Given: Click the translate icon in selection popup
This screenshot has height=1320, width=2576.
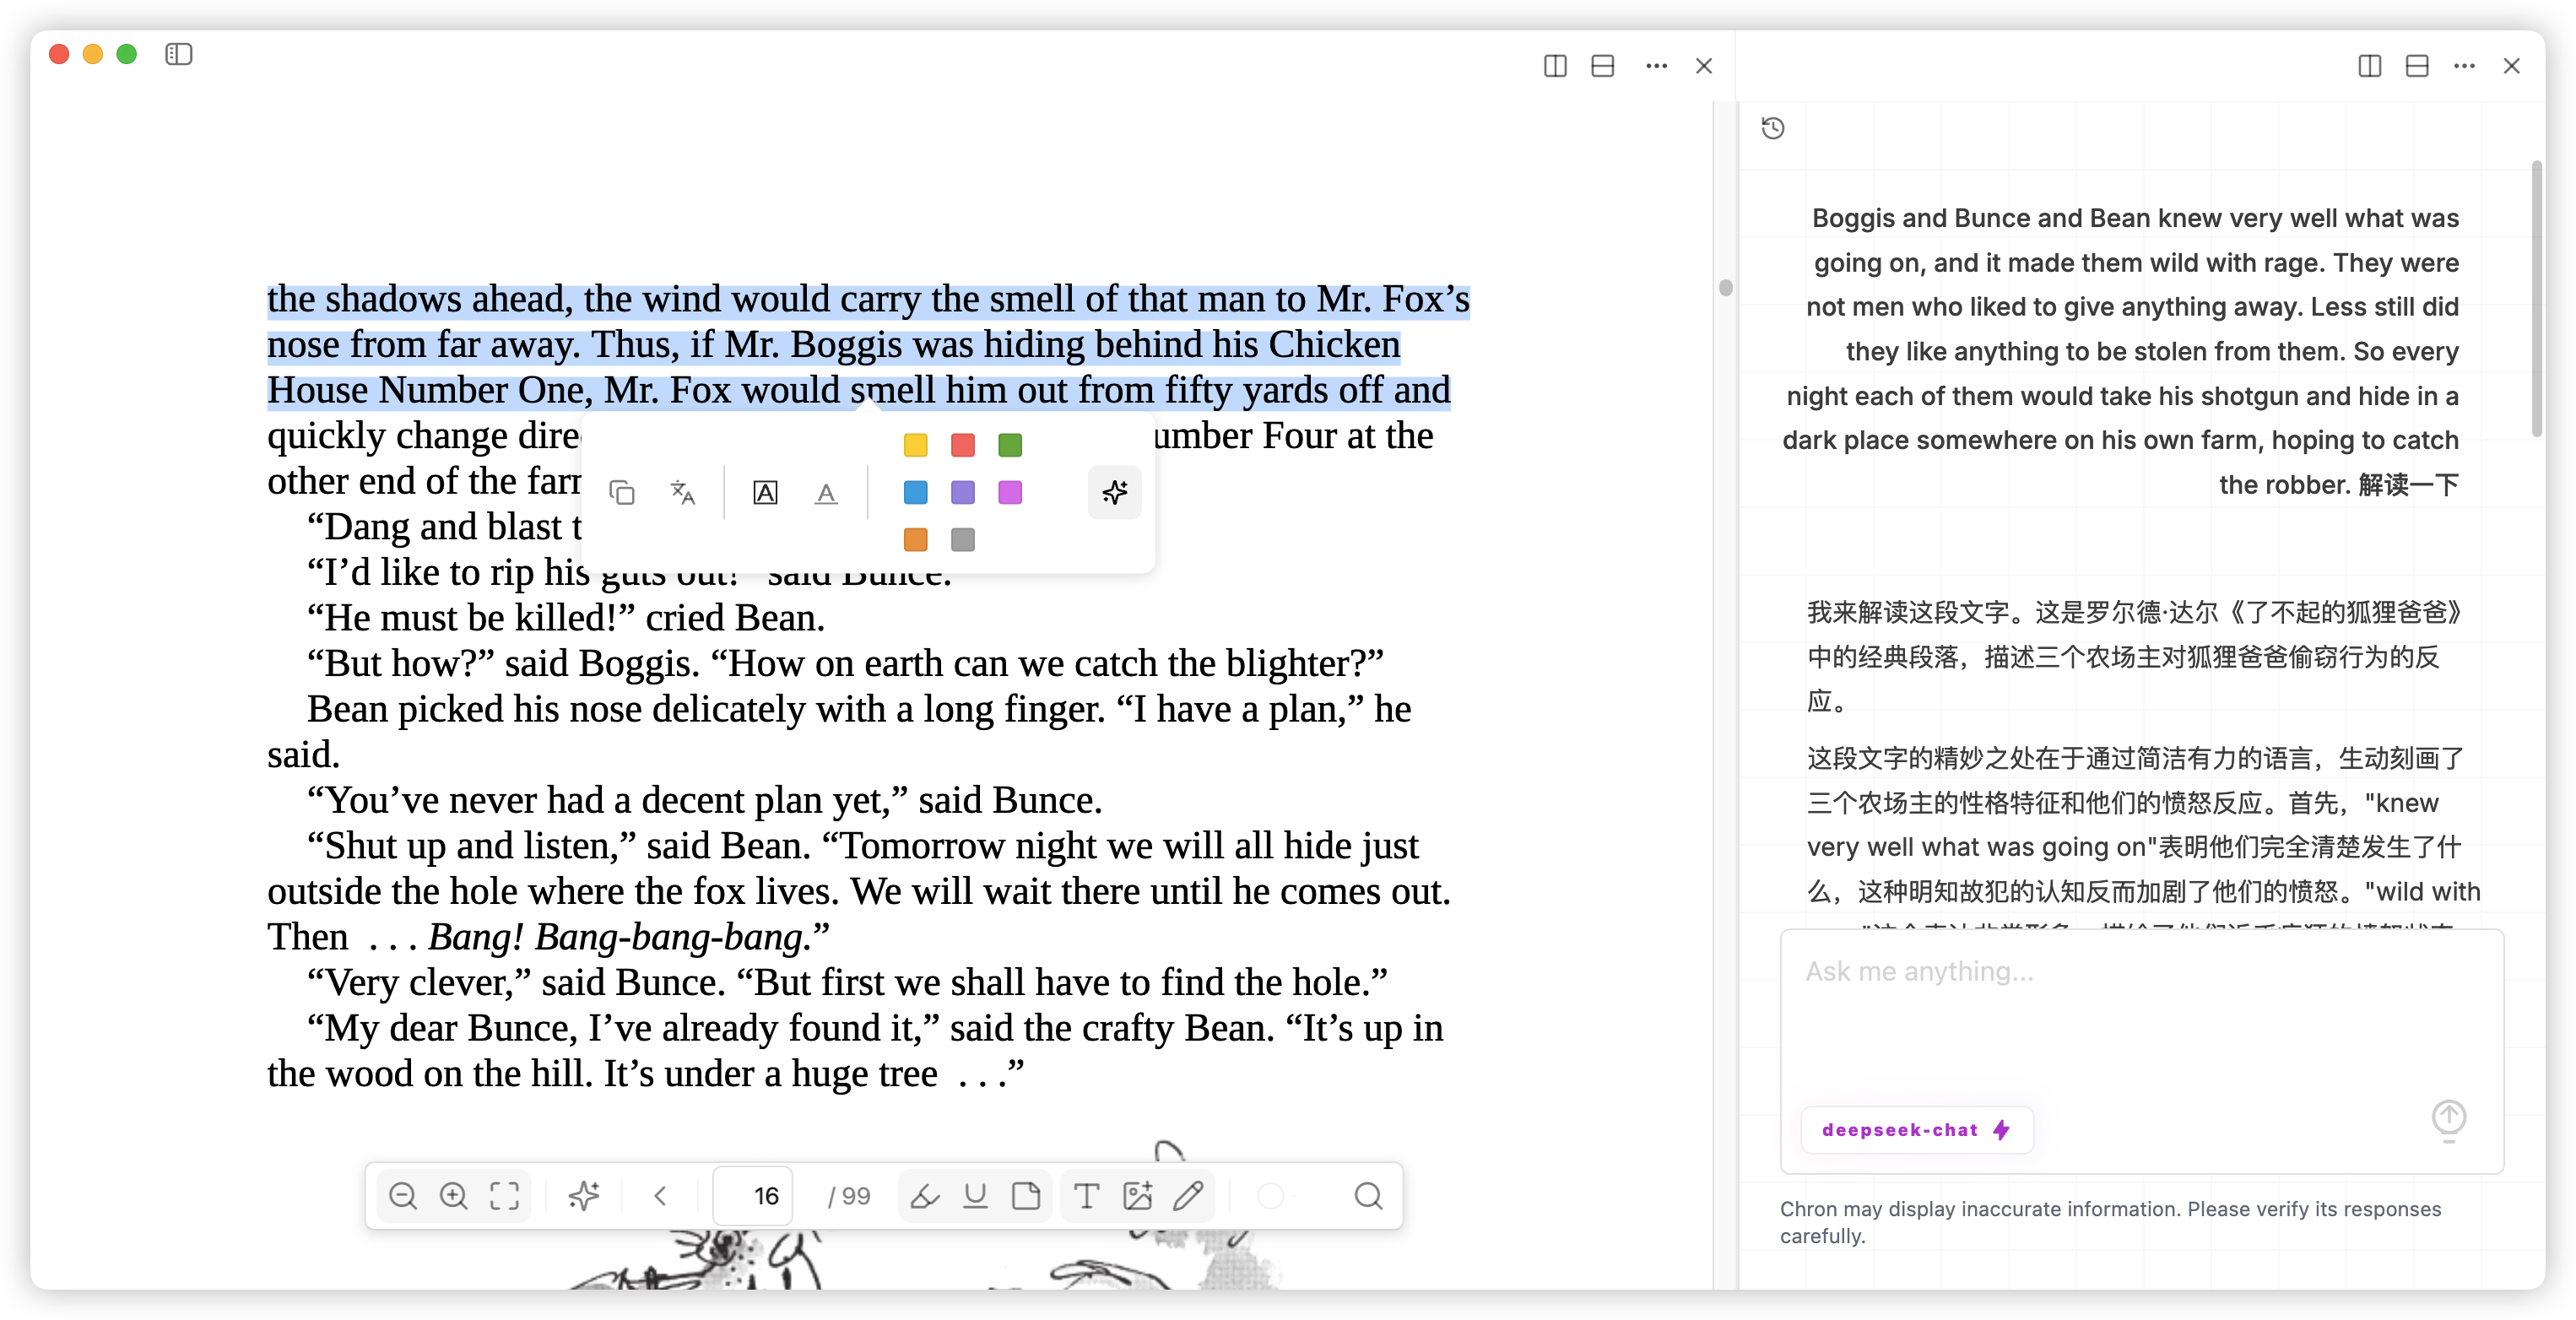Looking at the screenshot, I should click(x=683, y=492).
